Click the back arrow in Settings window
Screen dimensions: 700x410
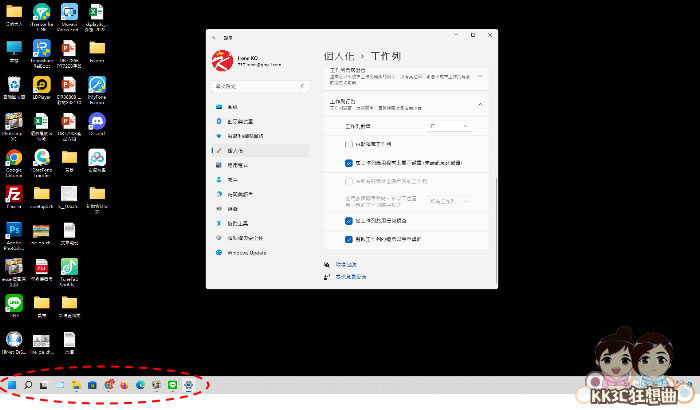pyautogui.click(x=214, y=36)
